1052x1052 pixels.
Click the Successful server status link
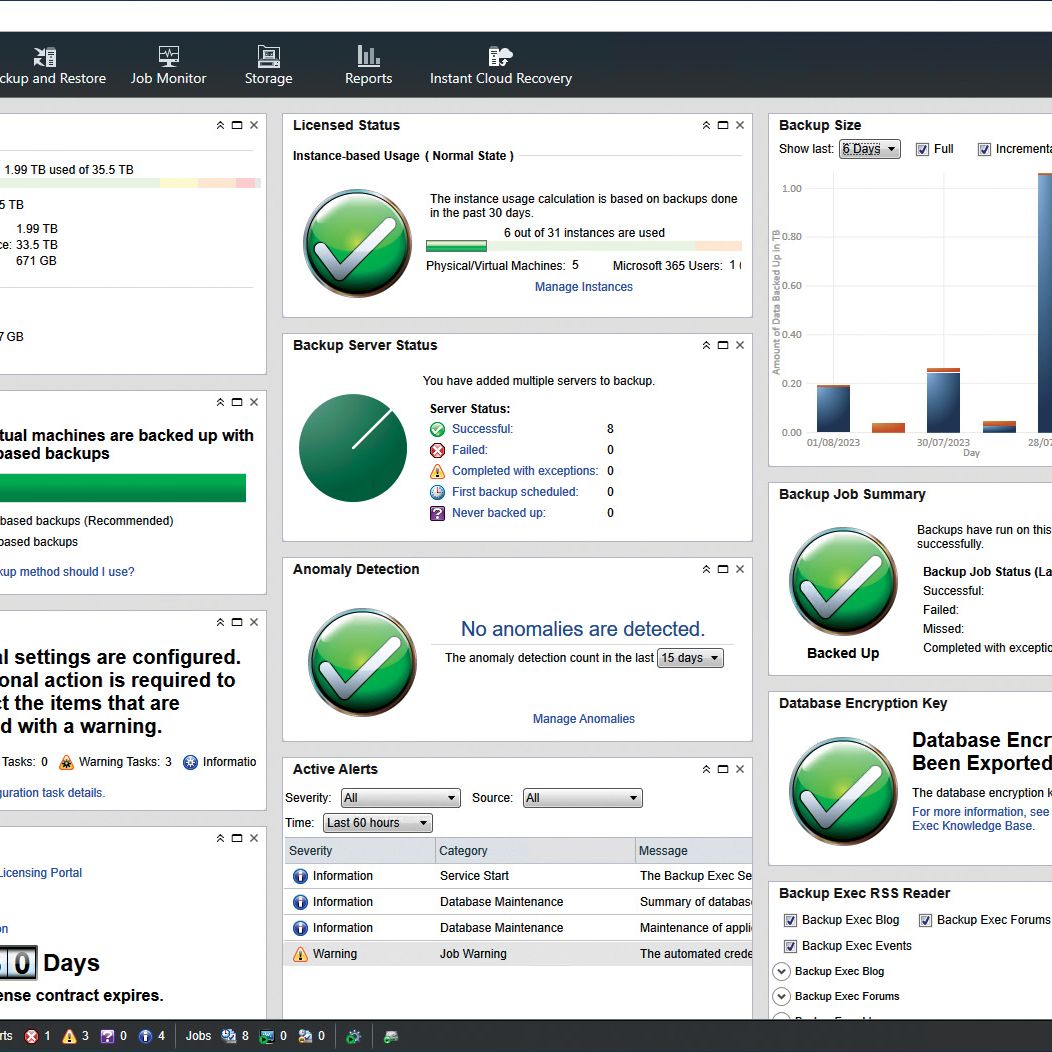[482, 429]
